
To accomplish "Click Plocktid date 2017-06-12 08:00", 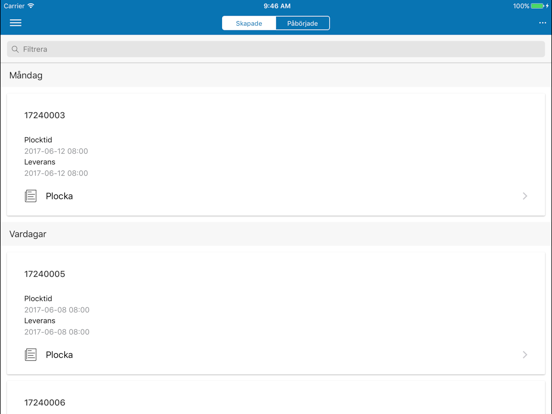I will tap(56, 151).
